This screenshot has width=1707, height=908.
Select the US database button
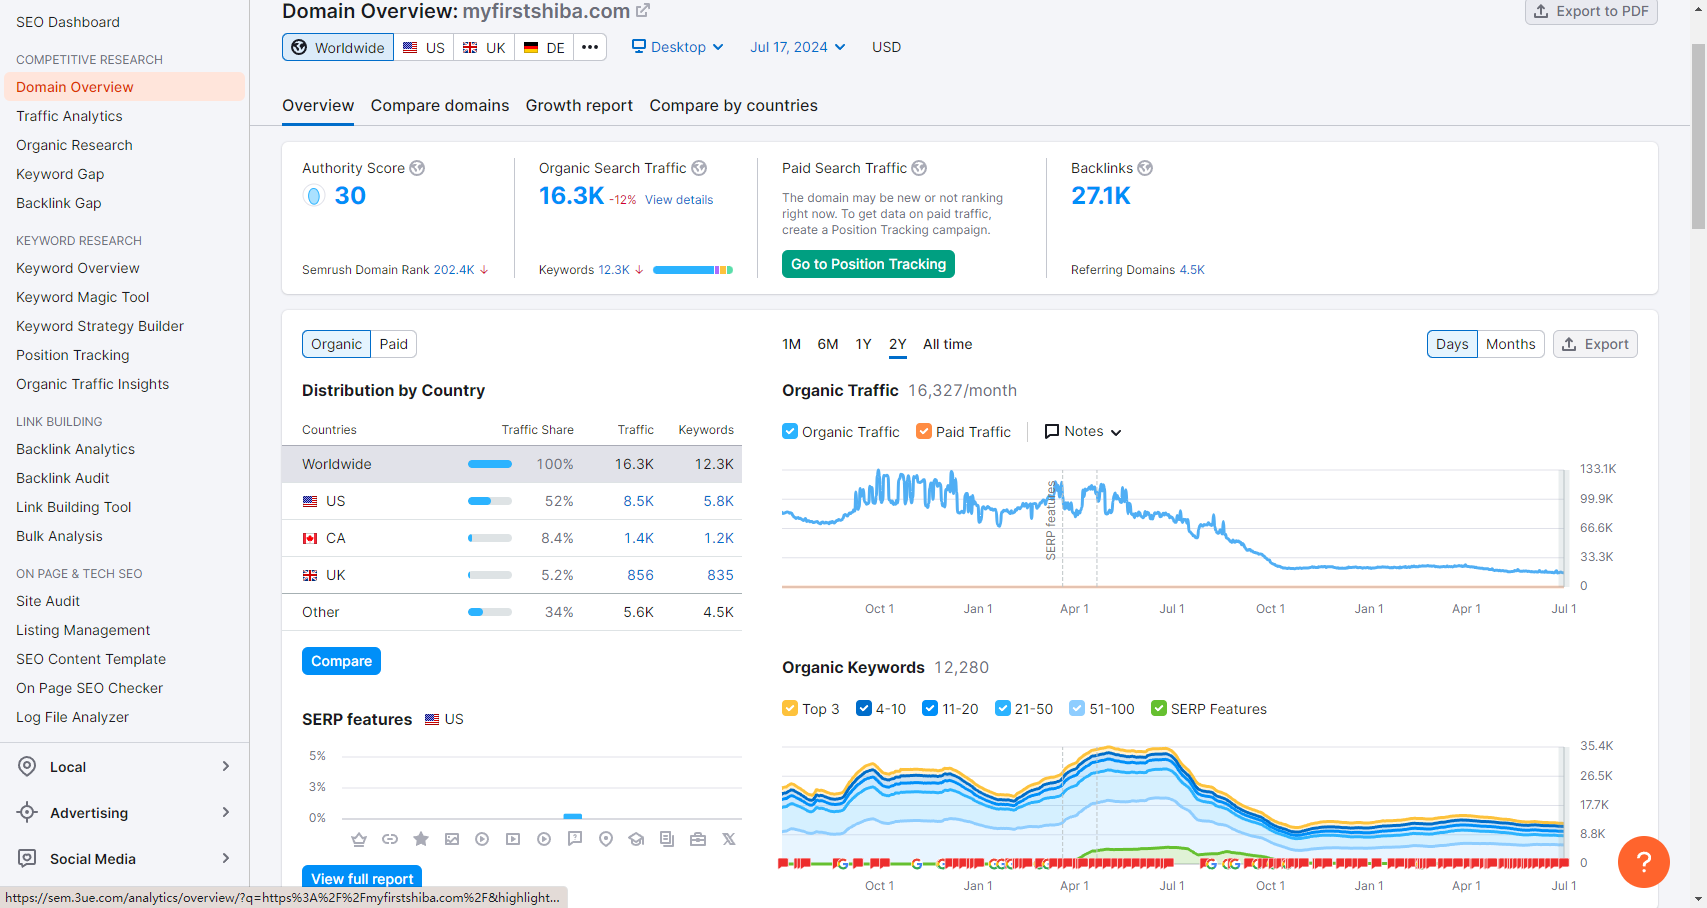[x=424, y=47]
